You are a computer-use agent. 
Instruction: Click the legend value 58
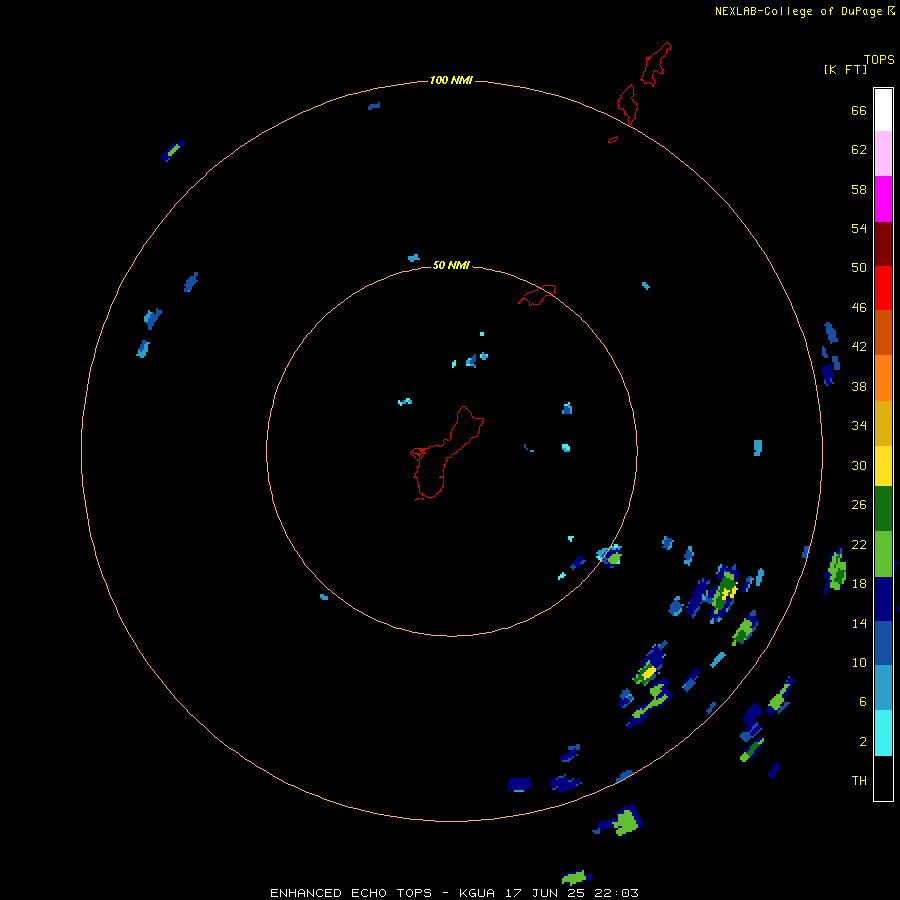pyautogui.click(x=859, y=189)
